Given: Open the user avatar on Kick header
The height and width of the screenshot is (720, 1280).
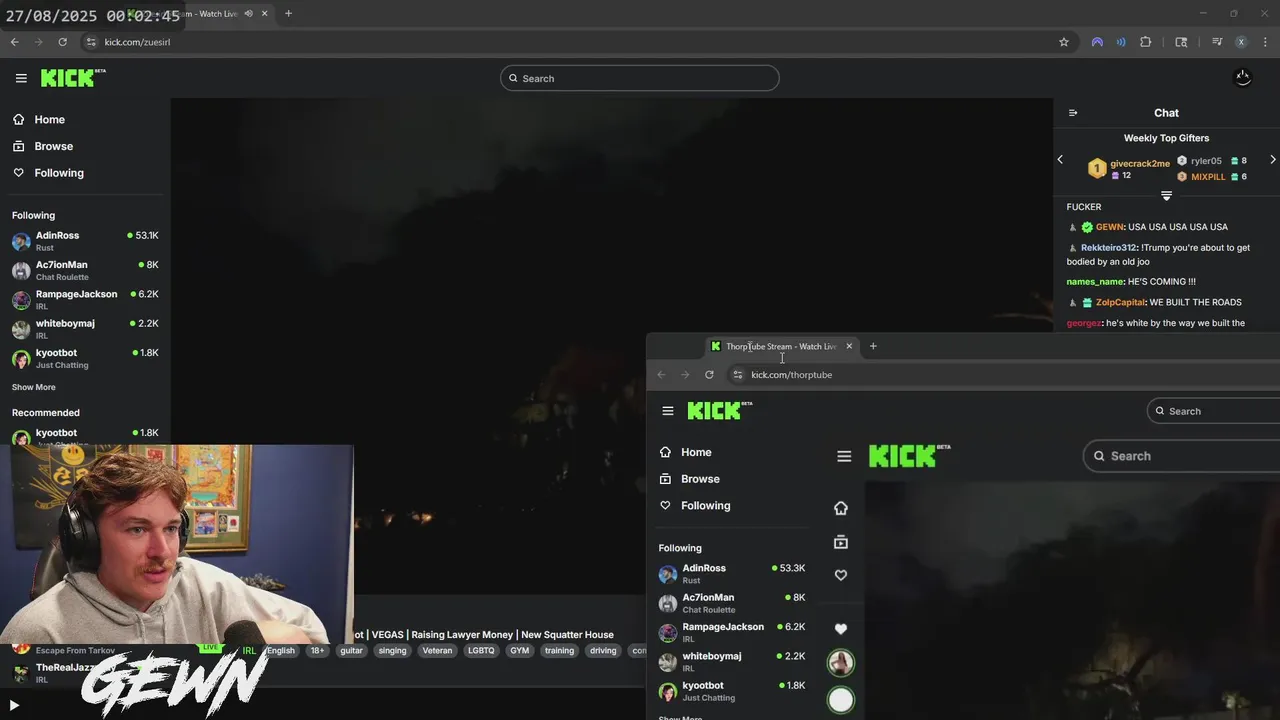Looking at the screenshot, I should [1243, 78].
